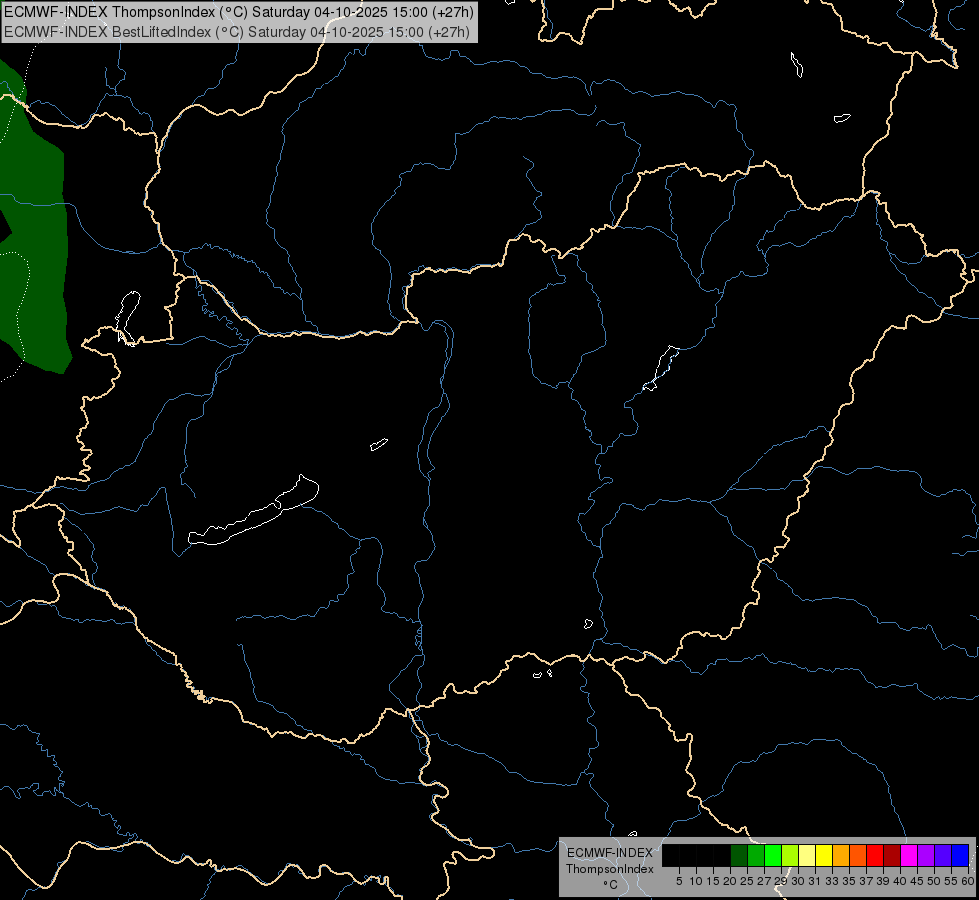The image size is (979, 900).
Task: Click the legend's ECMWF-INDEX label
Action: pyautogui.click(x=610, y=853)
